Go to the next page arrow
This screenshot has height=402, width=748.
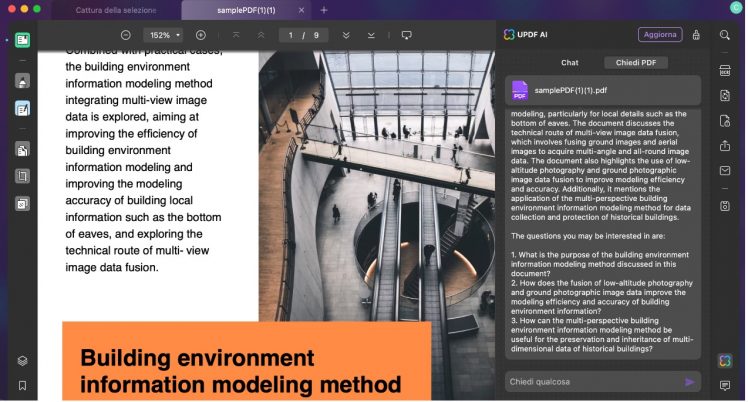click(x=346, y=35)
